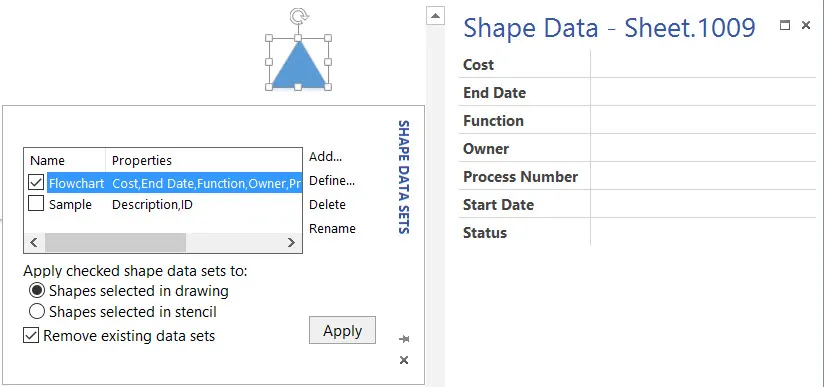The image size is (824, 387).
Task: Click the Status value field
Action: tap(703, 232)
